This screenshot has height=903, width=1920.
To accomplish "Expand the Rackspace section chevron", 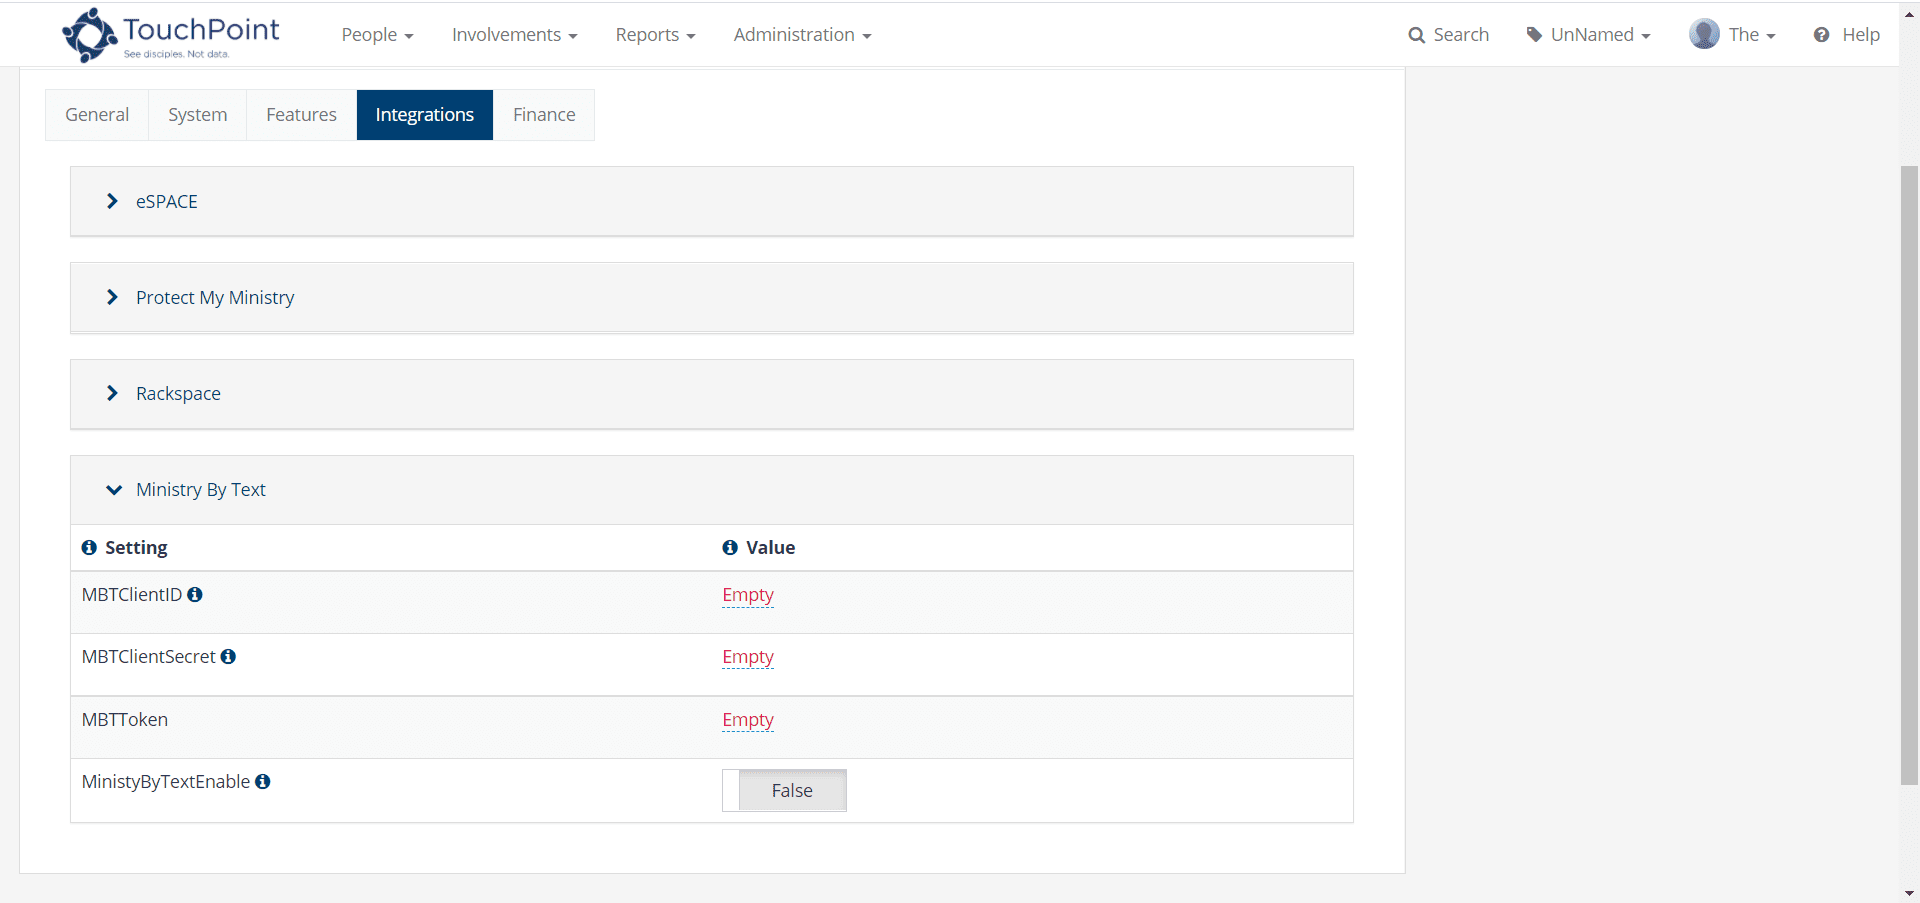I will [112, 393].
